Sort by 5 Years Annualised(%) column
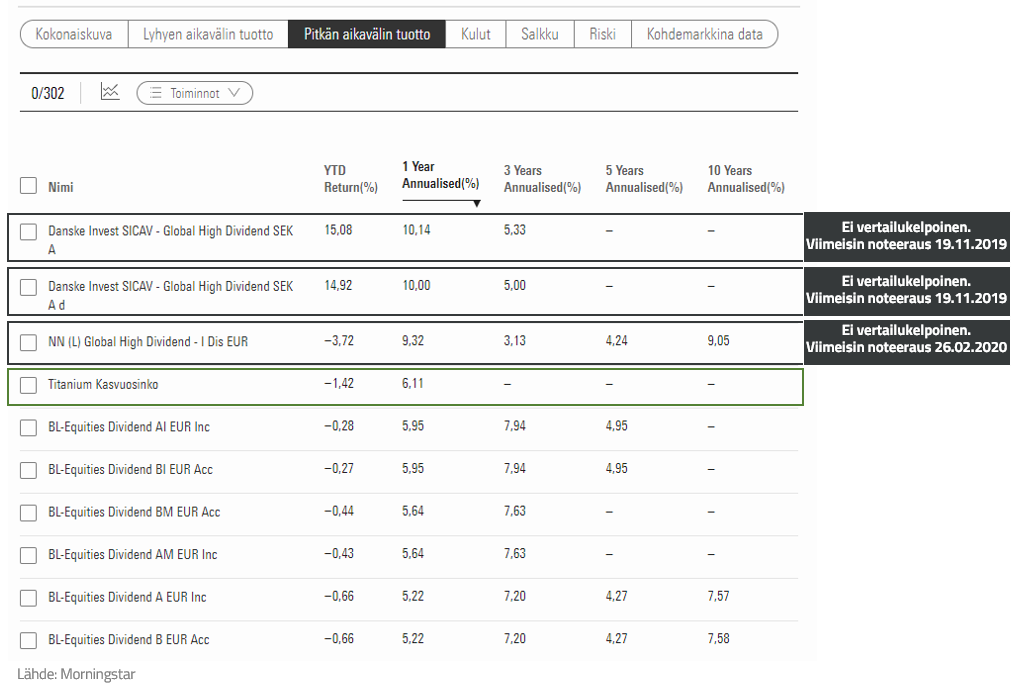This screenshot has height=690, width=1016. [x=644, y=179]
